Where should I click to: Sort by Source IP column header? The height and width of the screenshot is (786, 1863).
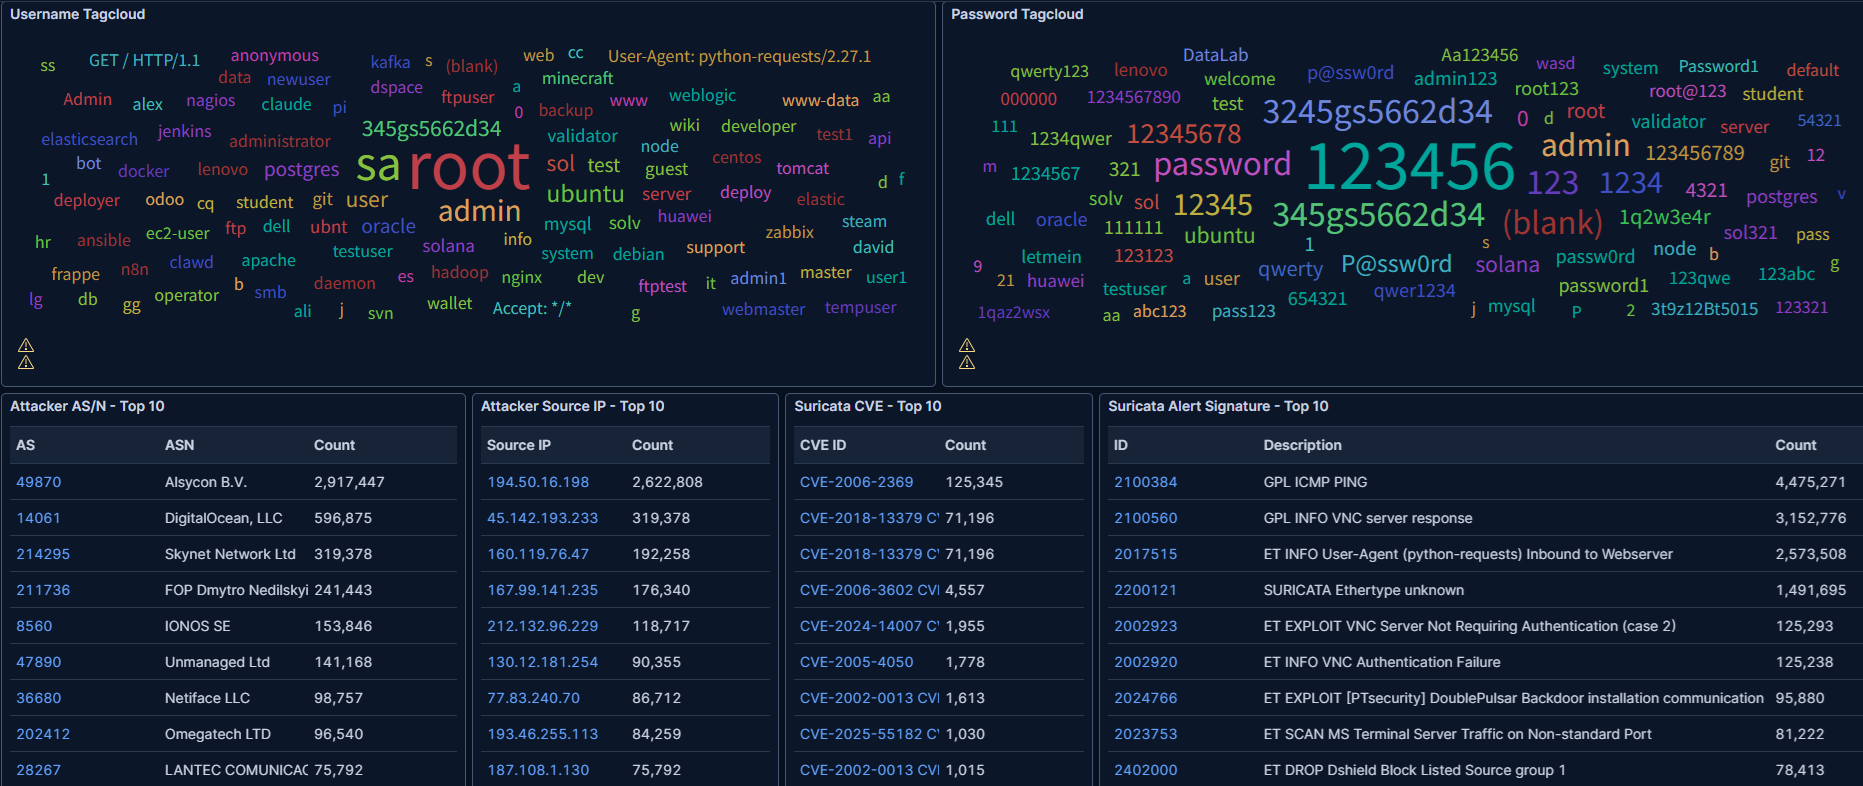518,445
